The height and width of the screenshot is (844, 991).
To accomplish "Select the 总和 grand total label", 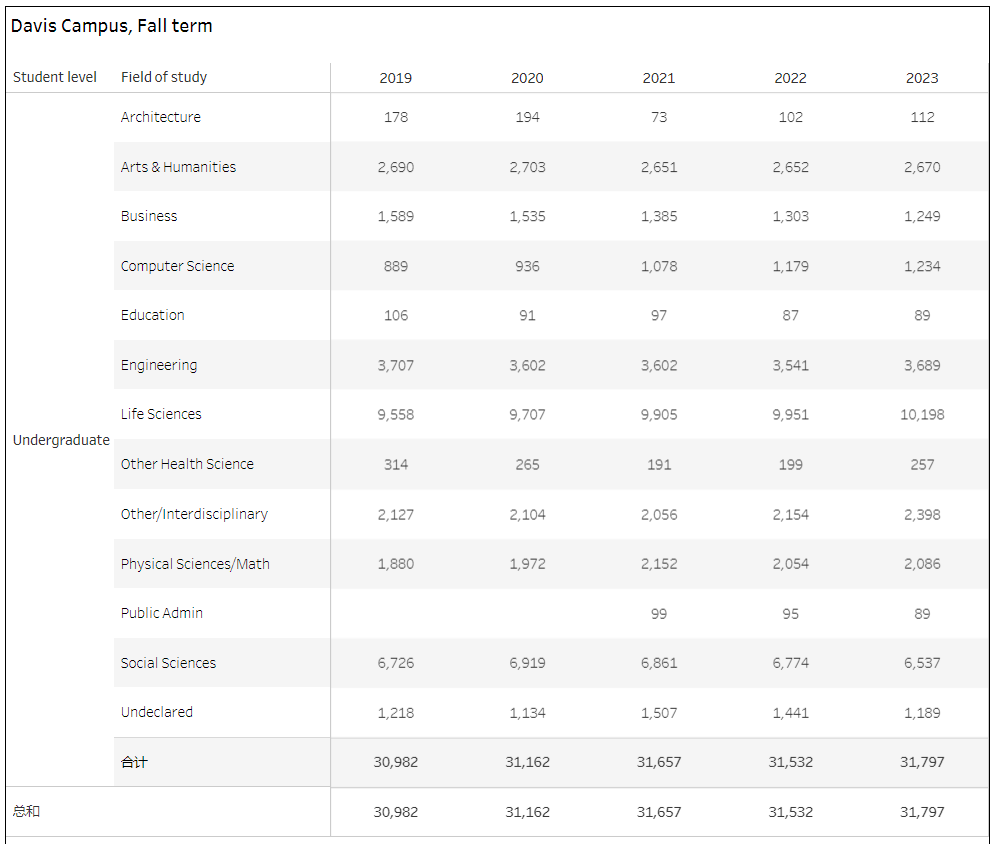I will point(27,812).
